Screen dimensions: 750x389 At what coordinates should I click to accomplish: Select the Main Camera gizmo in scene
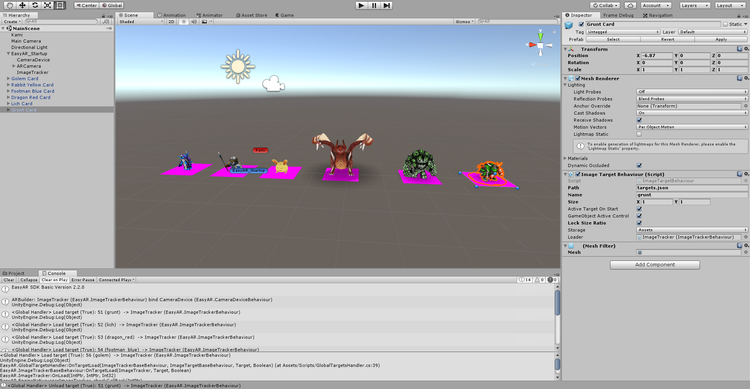pos(274,84)
